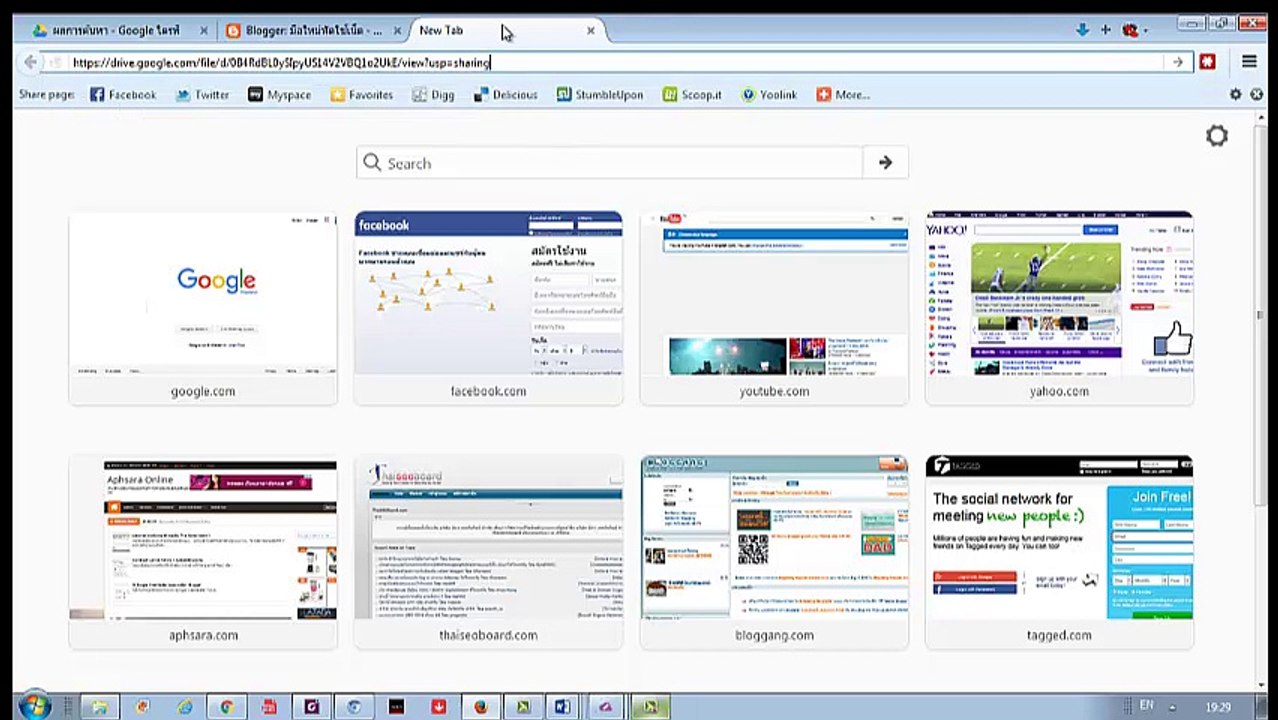
Task: Open the browser hamburger menu
Action: click(x=1249, y=62)
